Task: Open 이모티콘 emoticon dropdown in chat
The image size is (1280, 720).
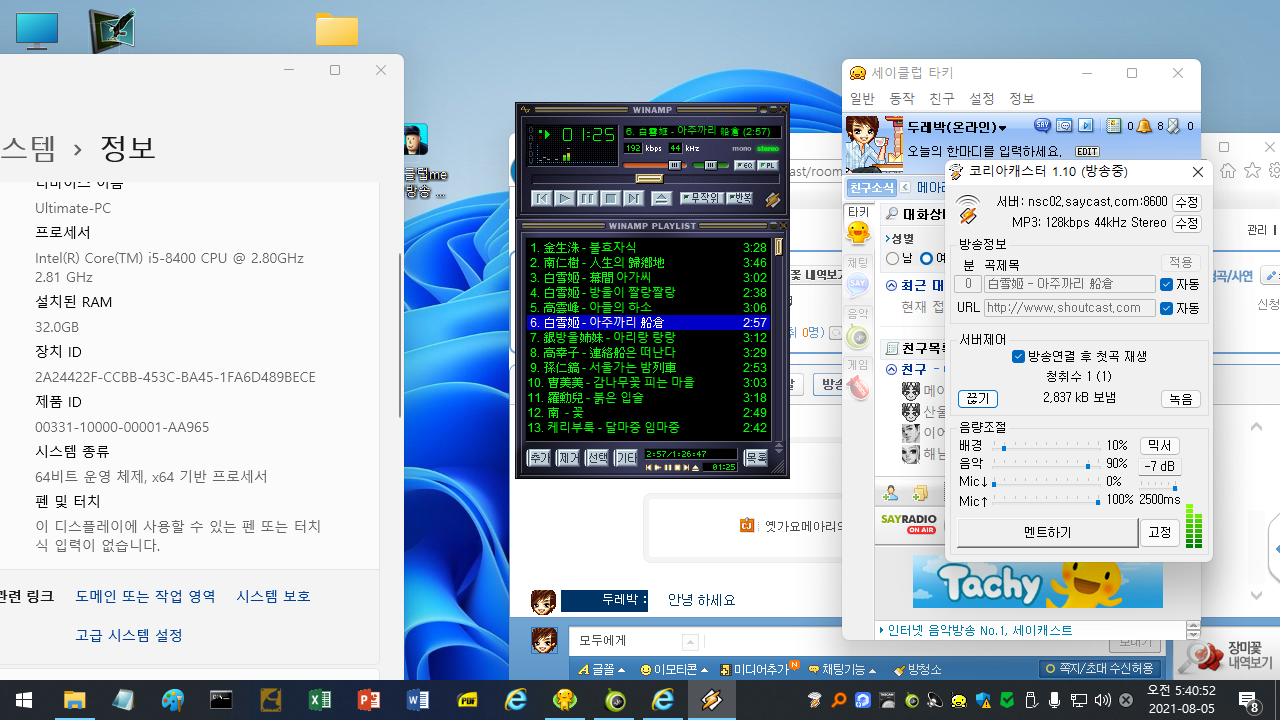Action: click(674, 669)
